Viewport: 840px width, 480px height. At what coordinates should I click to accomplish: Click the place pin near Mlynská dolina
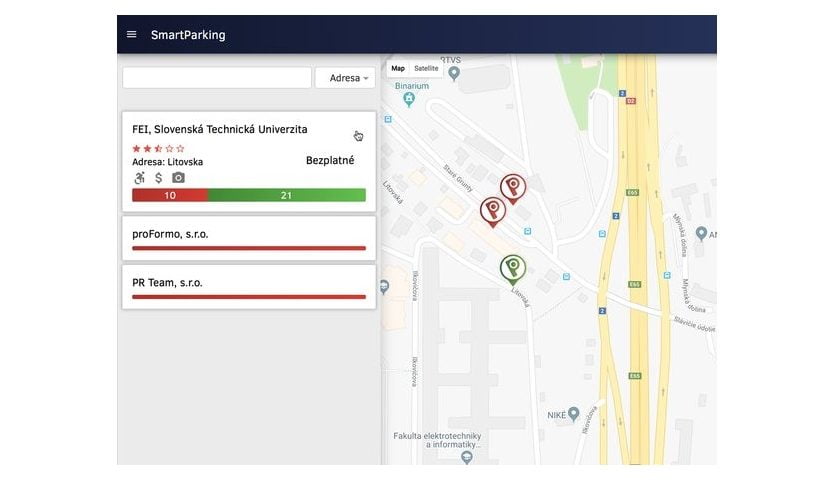click(x=701, y=234)
